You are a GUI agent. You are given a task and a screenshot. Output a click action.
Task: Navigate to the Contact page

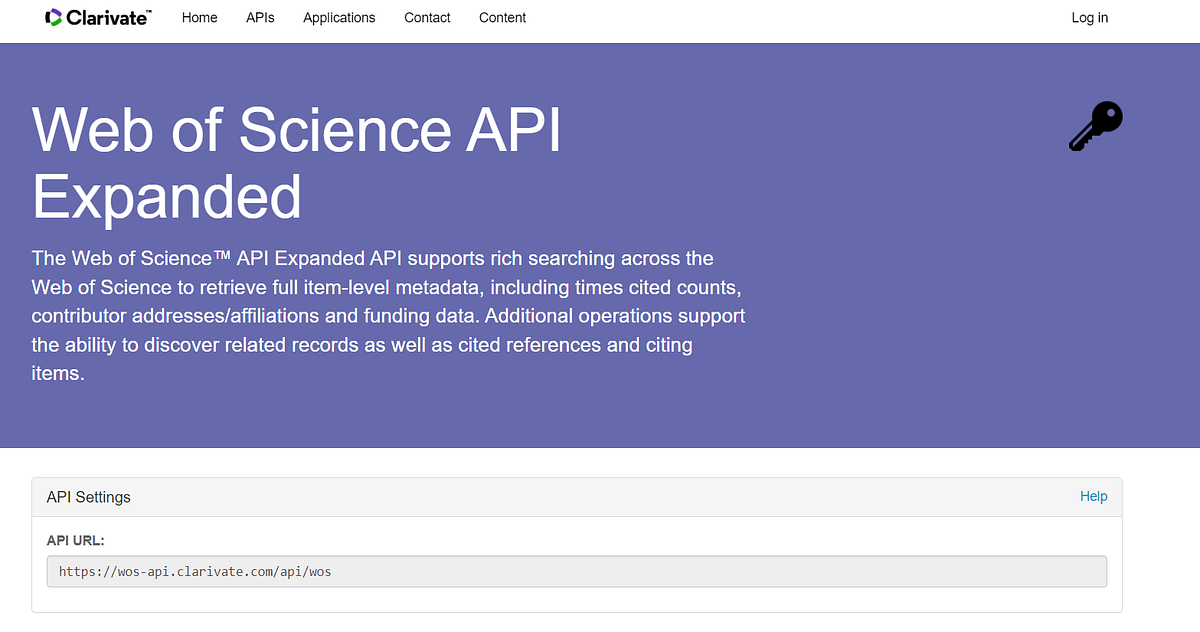tap(427, 18)
